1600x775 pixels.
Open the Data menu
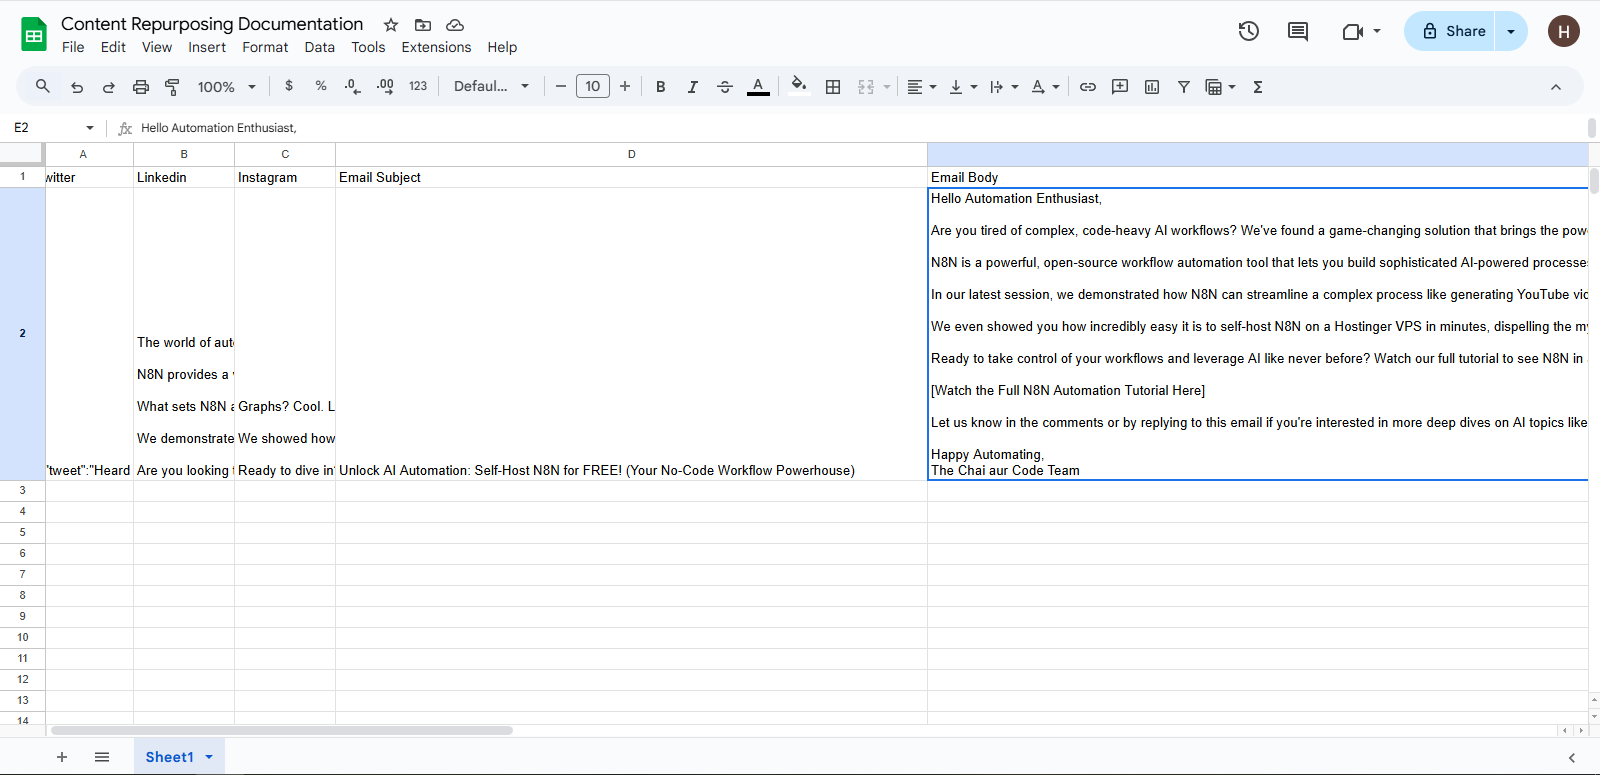(320, 47)
